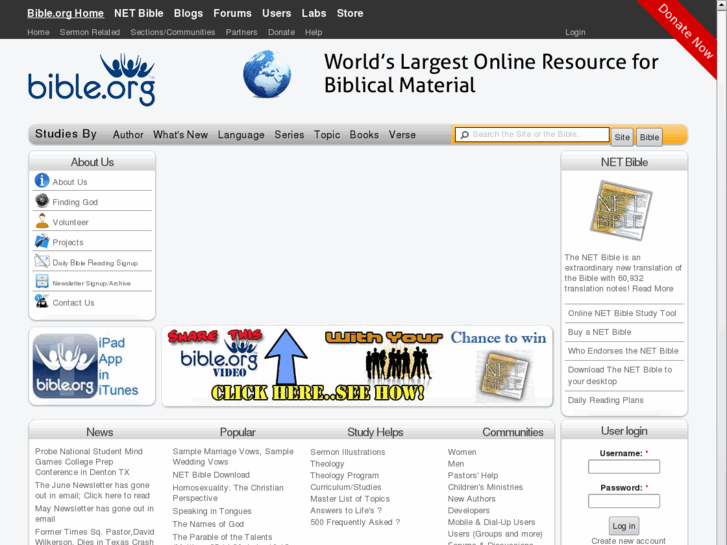Screen dimensions: 727x545
Task: Click the Log in button
Action: click(624, 526)
